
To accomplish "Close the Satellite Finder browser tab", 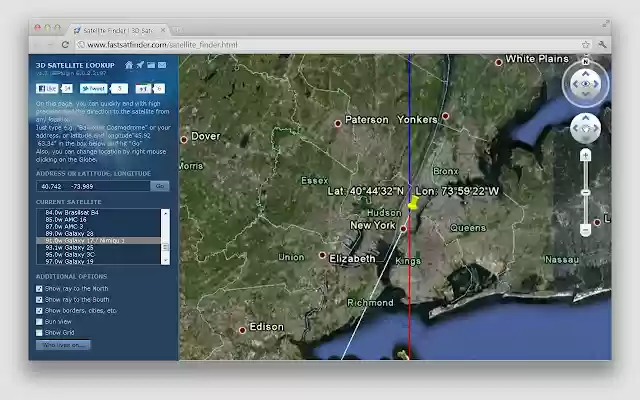I will [163, 30].
